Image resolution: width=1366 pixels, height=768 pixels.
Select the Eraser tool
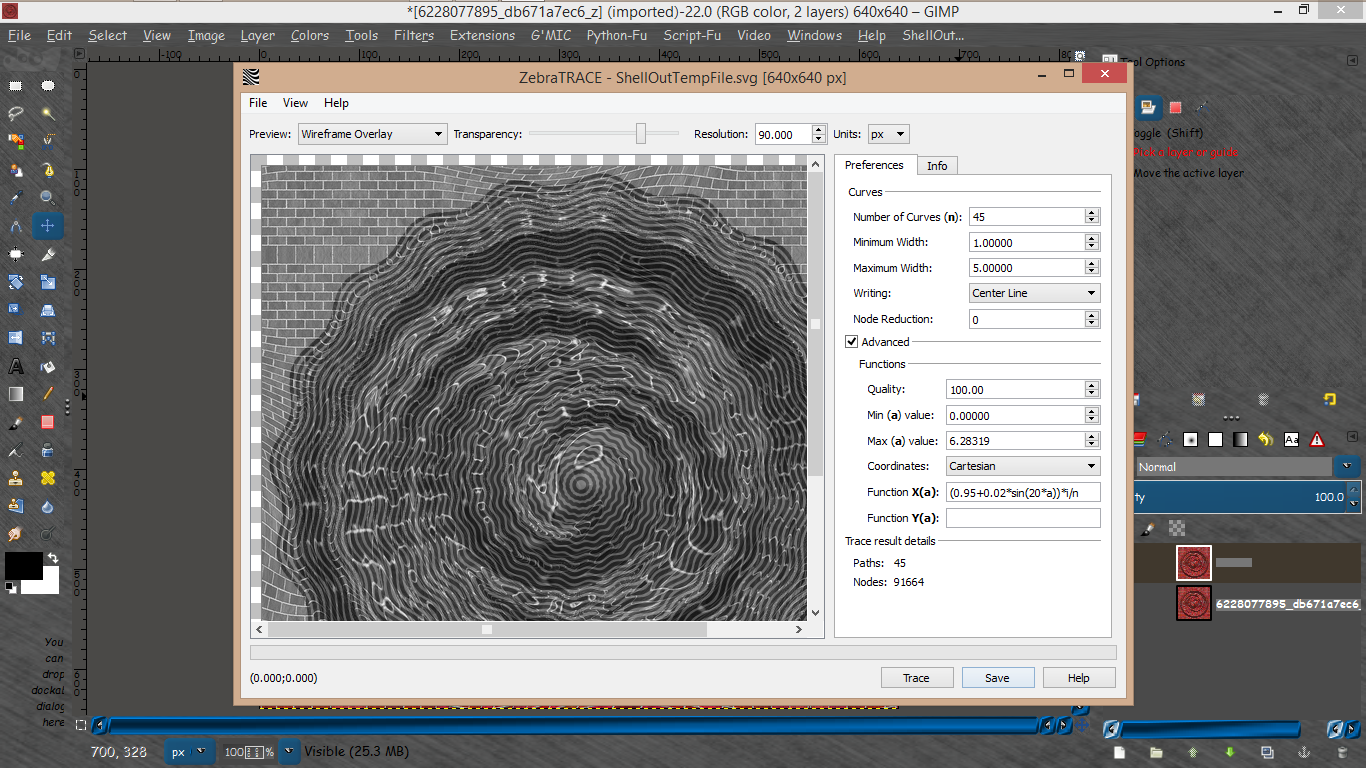(x=47, y=422)
